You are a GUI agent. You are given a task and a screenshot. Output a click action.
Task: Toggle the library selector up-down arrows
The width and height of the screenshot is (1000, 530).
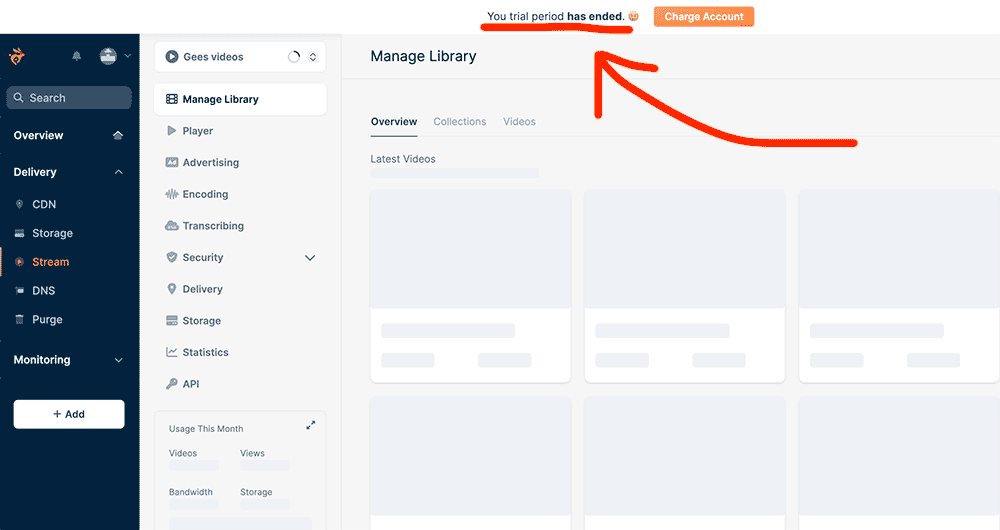pos(312,57)
